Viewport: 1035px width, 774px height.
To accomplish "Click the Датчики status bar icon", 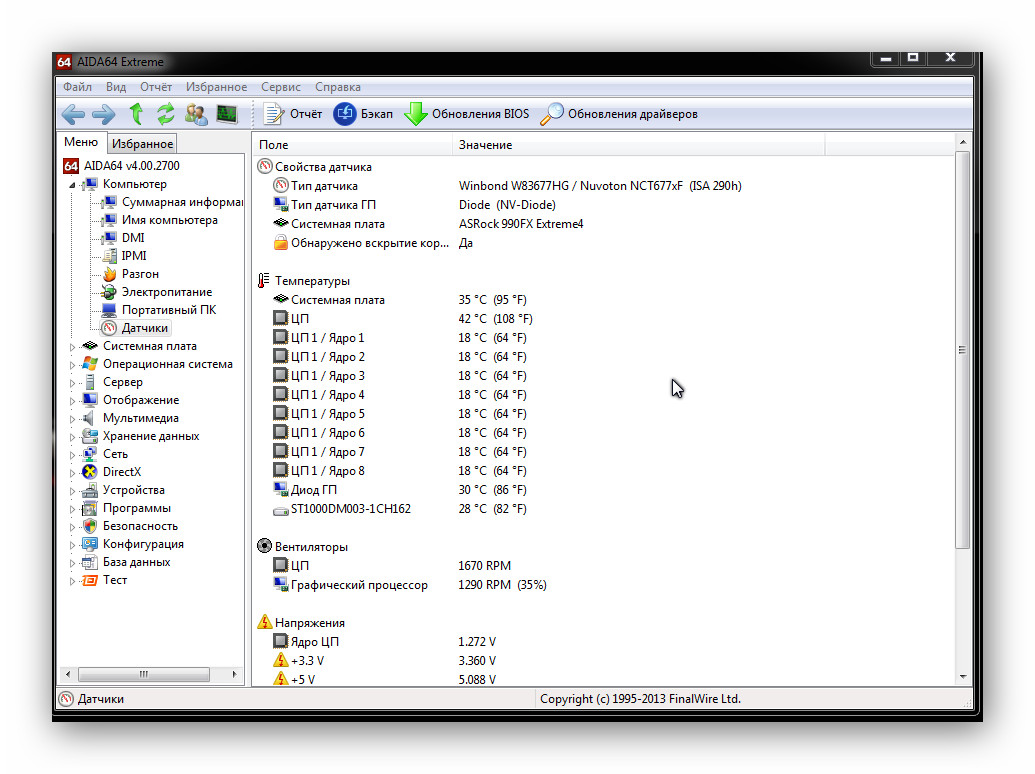I will pos(66,699).
